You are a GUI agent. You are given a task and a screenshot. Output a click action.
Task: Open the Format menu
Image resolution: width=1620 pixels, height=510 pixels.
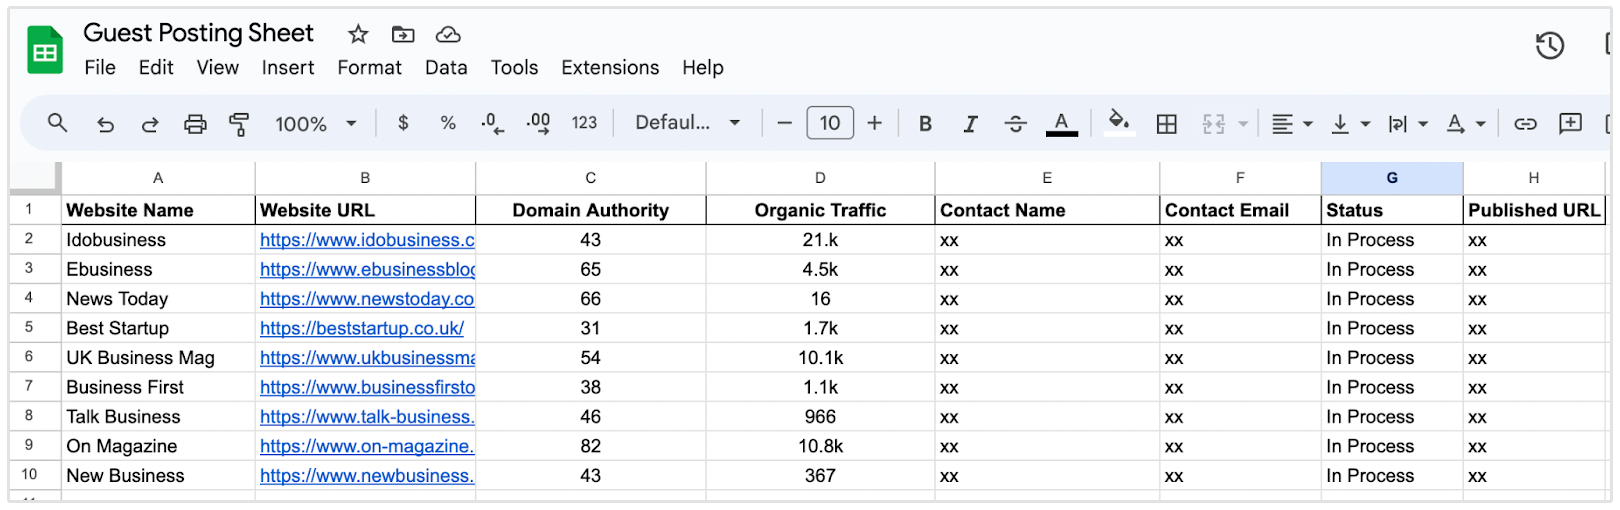coord(369,67)
